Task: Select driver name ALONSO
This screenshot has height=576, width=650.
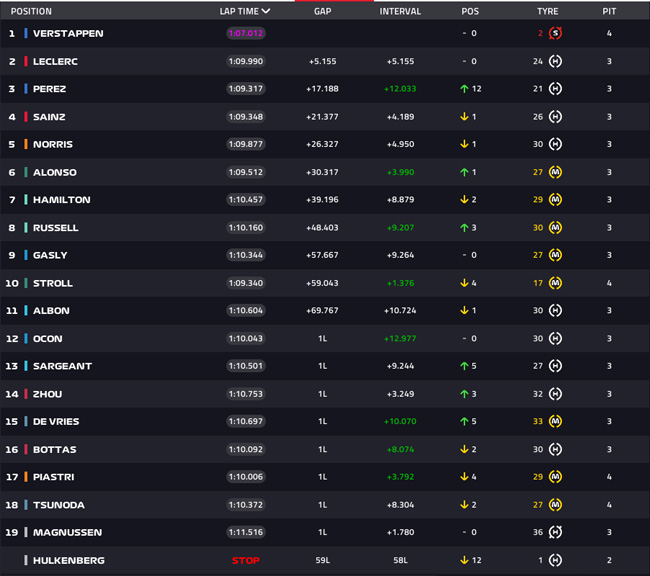Action: pos(55,172)
